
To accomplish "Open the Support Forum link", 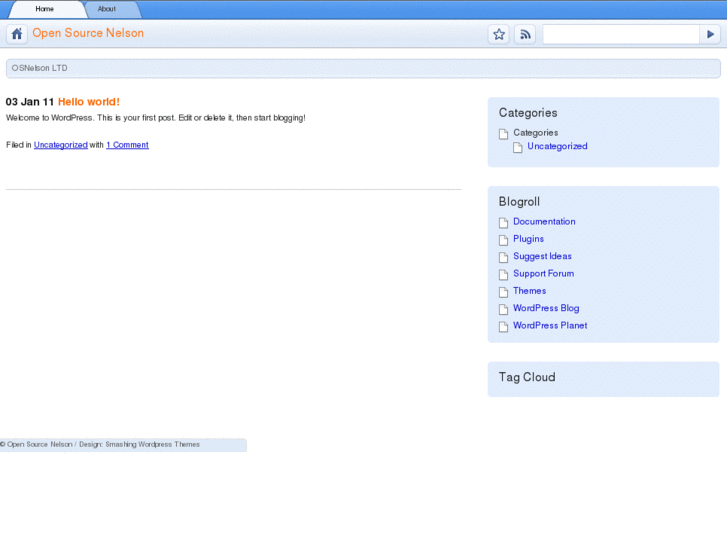I will click(x=544, y=274).
